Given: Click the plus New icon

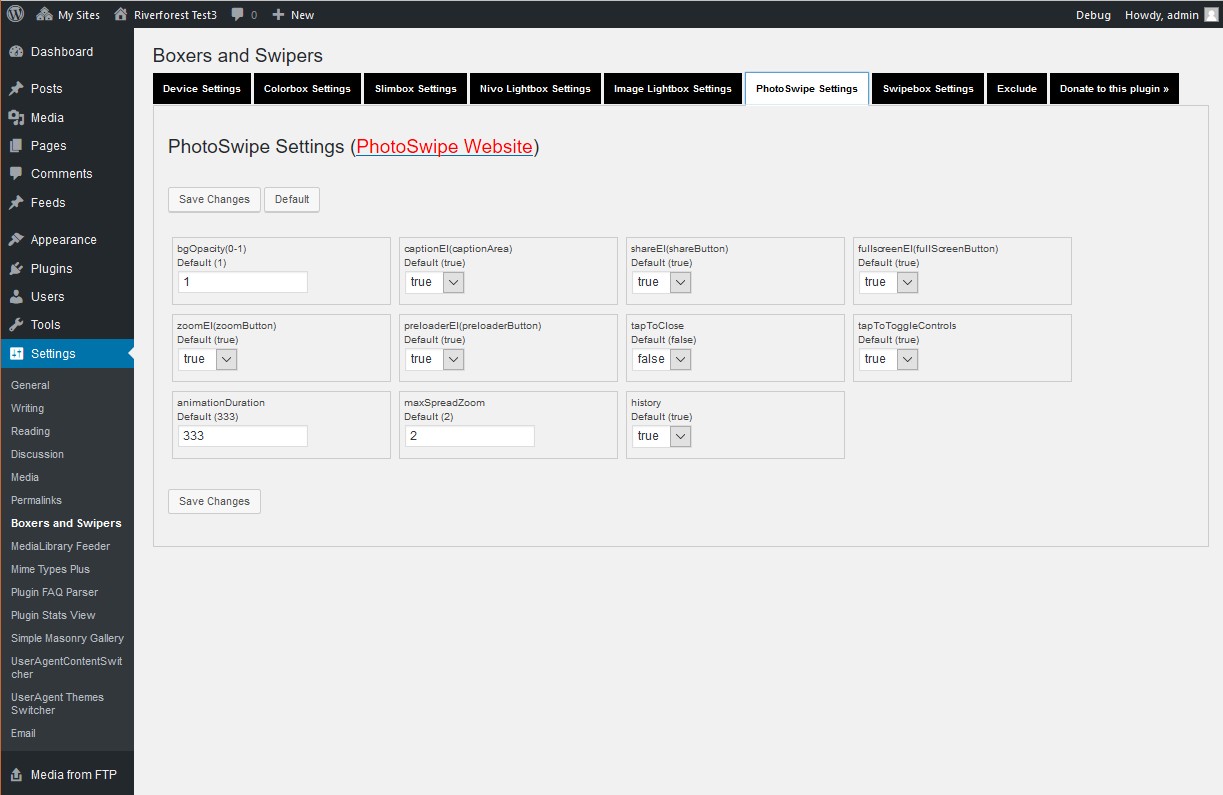Looking at the screenshot, I should [x=279, y=15].
